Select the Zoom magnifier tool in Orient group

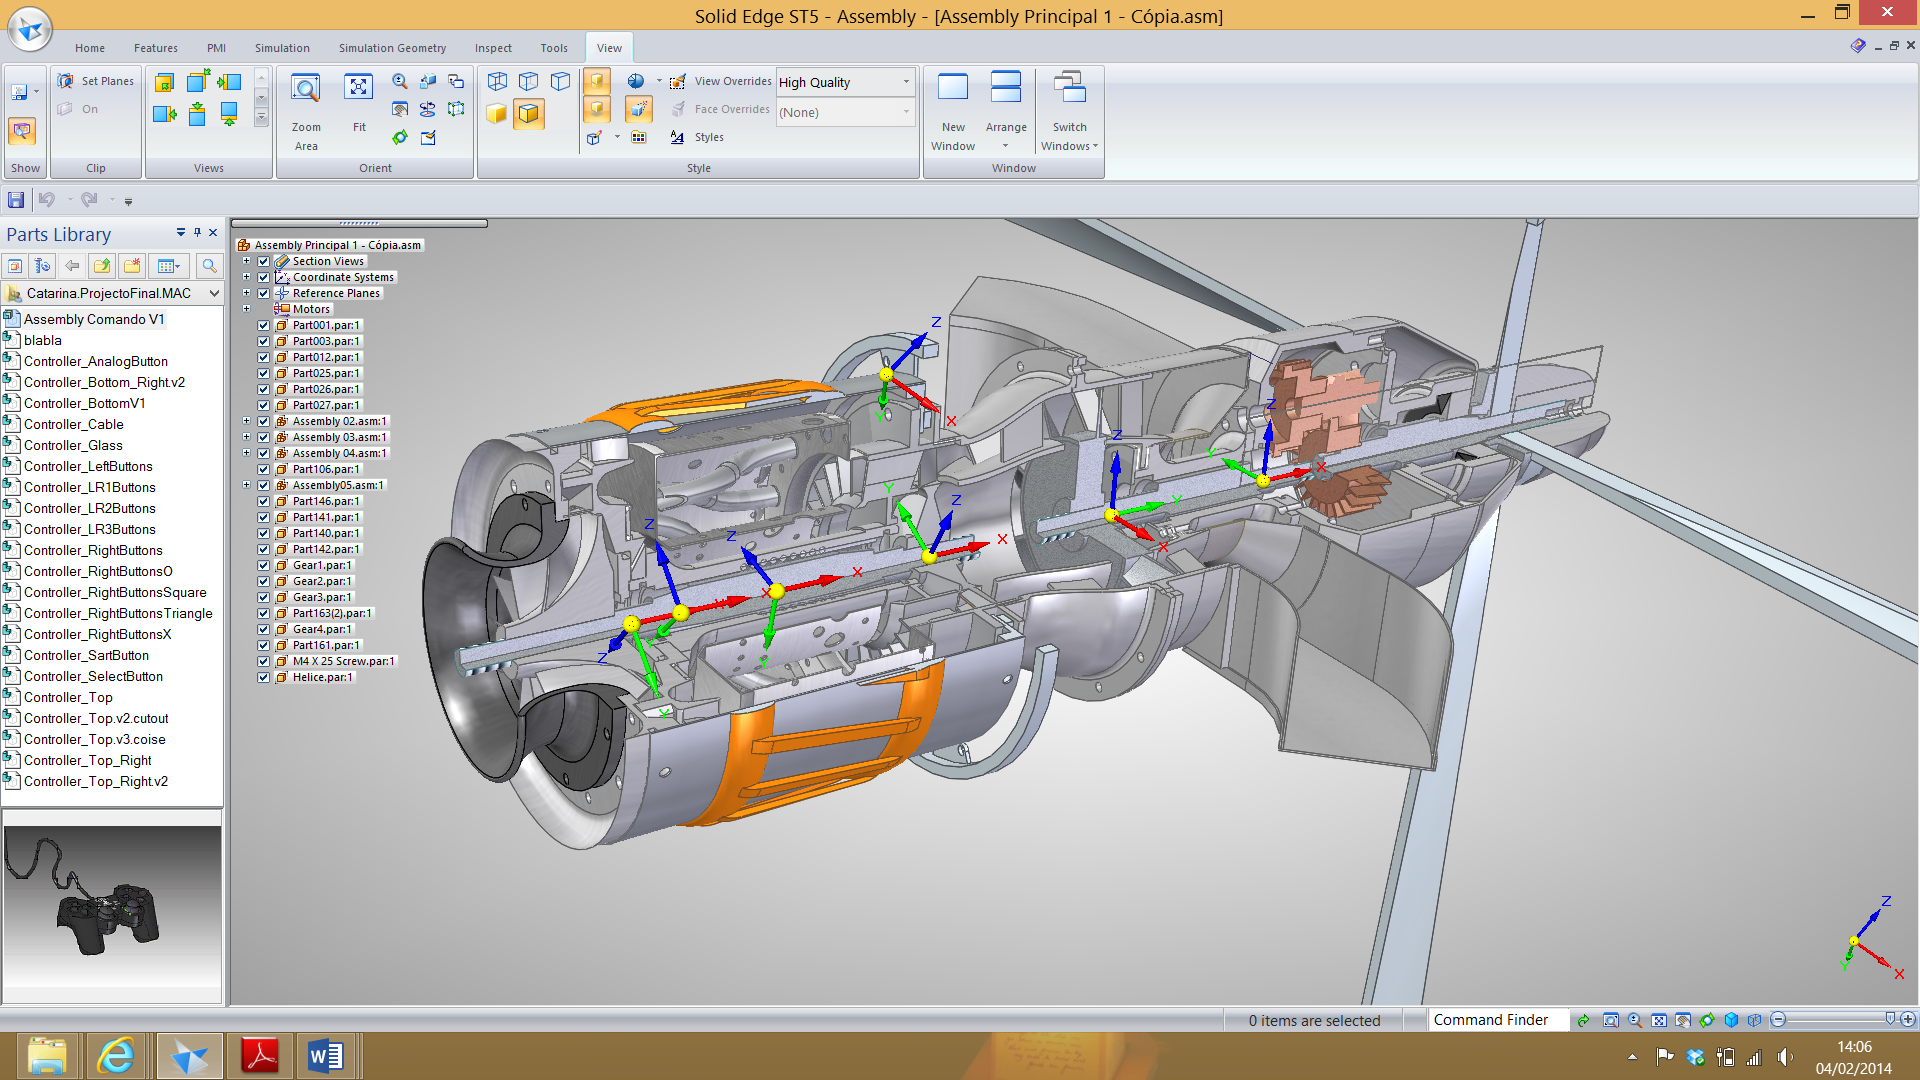point(400,81)
